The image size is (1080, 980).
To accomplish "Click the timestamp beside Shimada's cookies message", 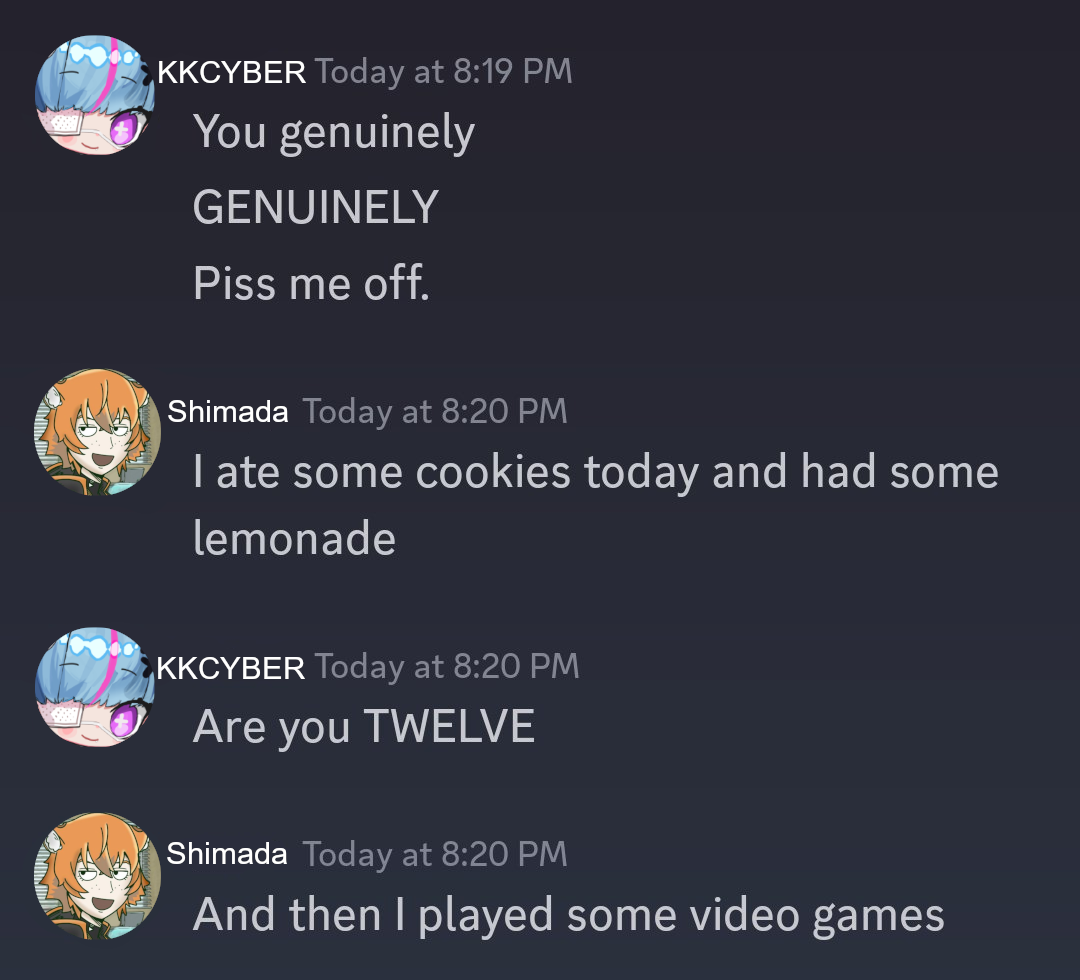I will click(x=435, y=411).
